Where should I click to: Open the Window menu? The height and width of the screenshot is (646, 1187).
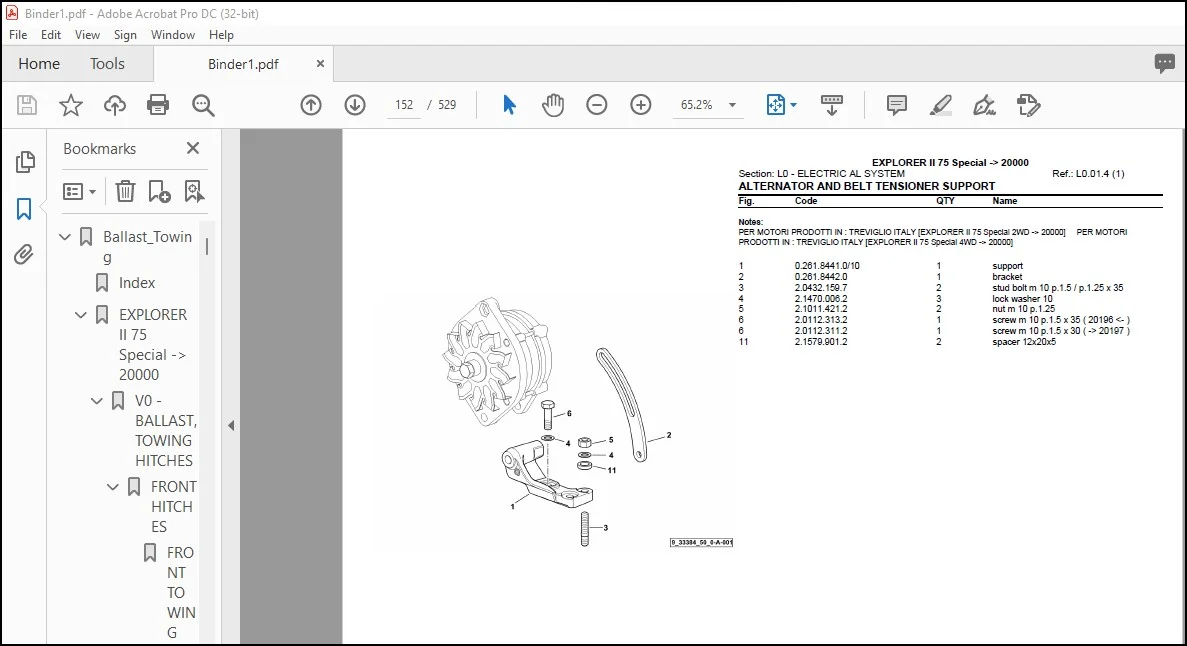tap(173, 35)
